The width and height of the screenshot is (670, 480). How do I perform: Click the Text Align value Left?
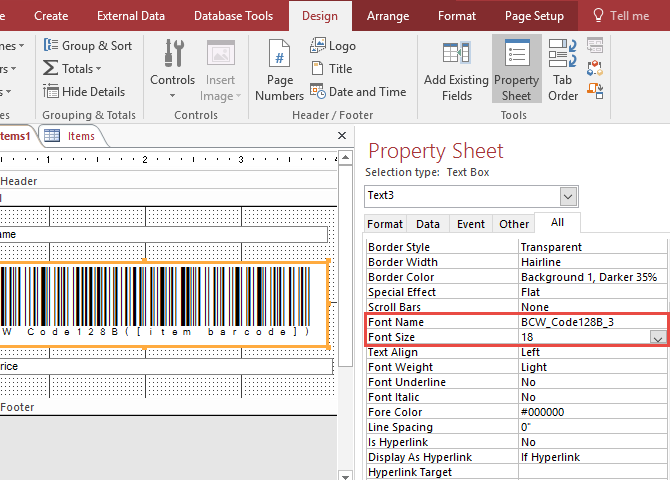592,352
